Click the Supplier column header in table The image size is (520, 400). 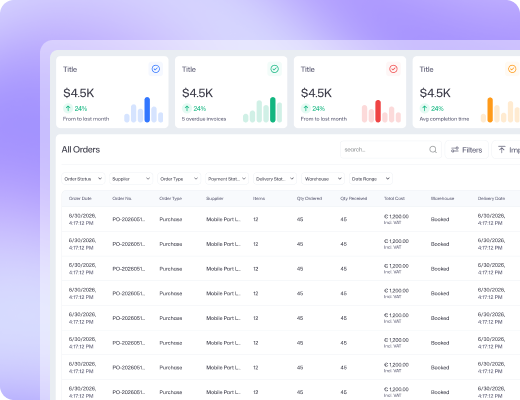click(x=214, y=198)
